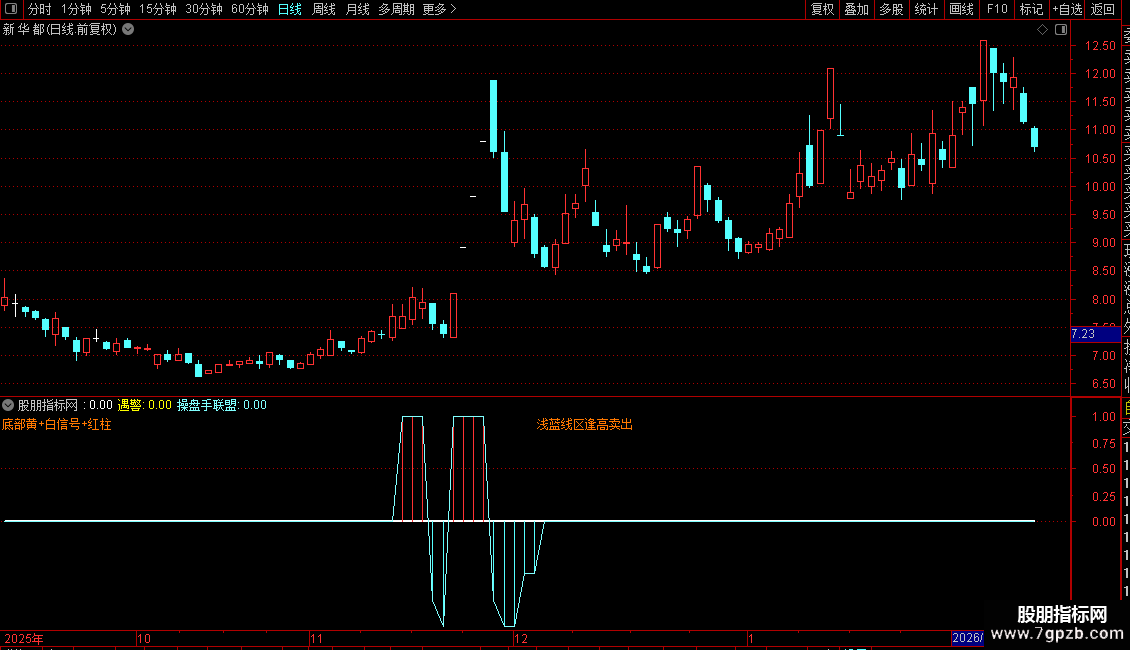Click the month 11 marker on time axis

[316, 638]
